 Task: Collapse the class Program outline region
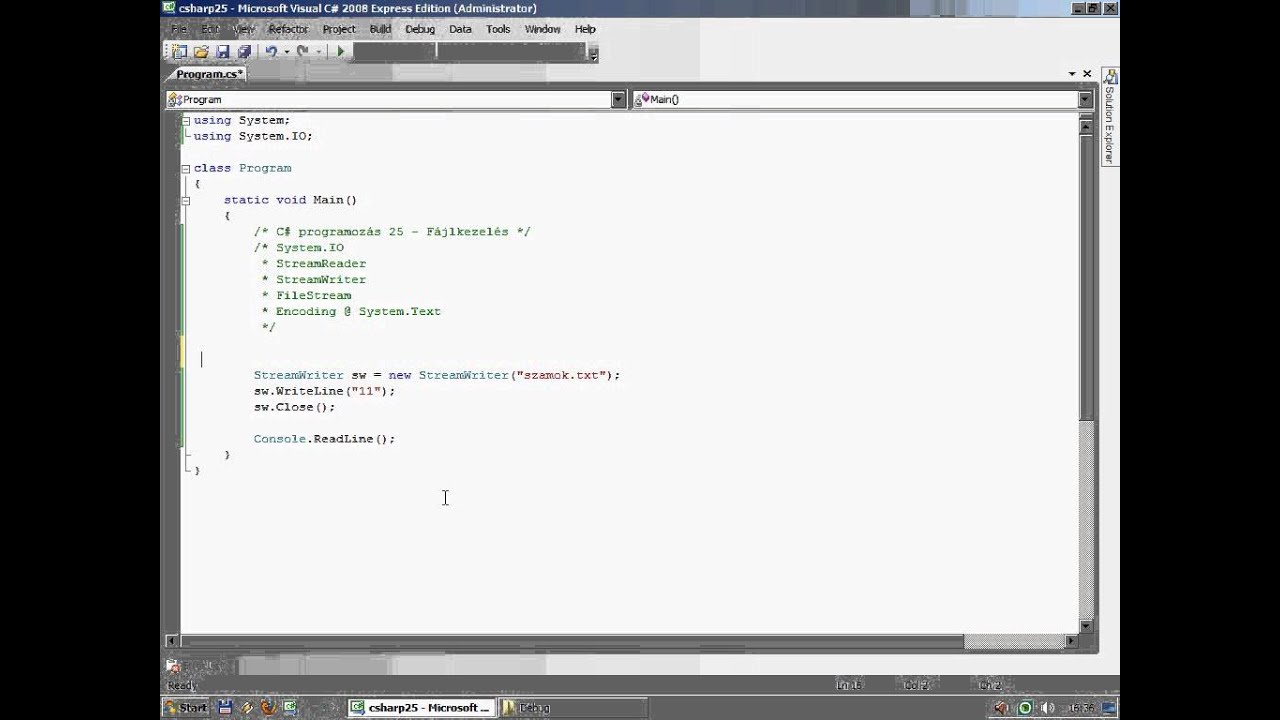click(186, 168)
